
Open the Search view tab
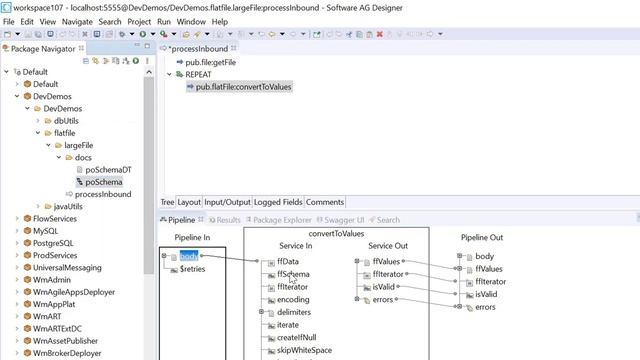[x=384, y=220]
